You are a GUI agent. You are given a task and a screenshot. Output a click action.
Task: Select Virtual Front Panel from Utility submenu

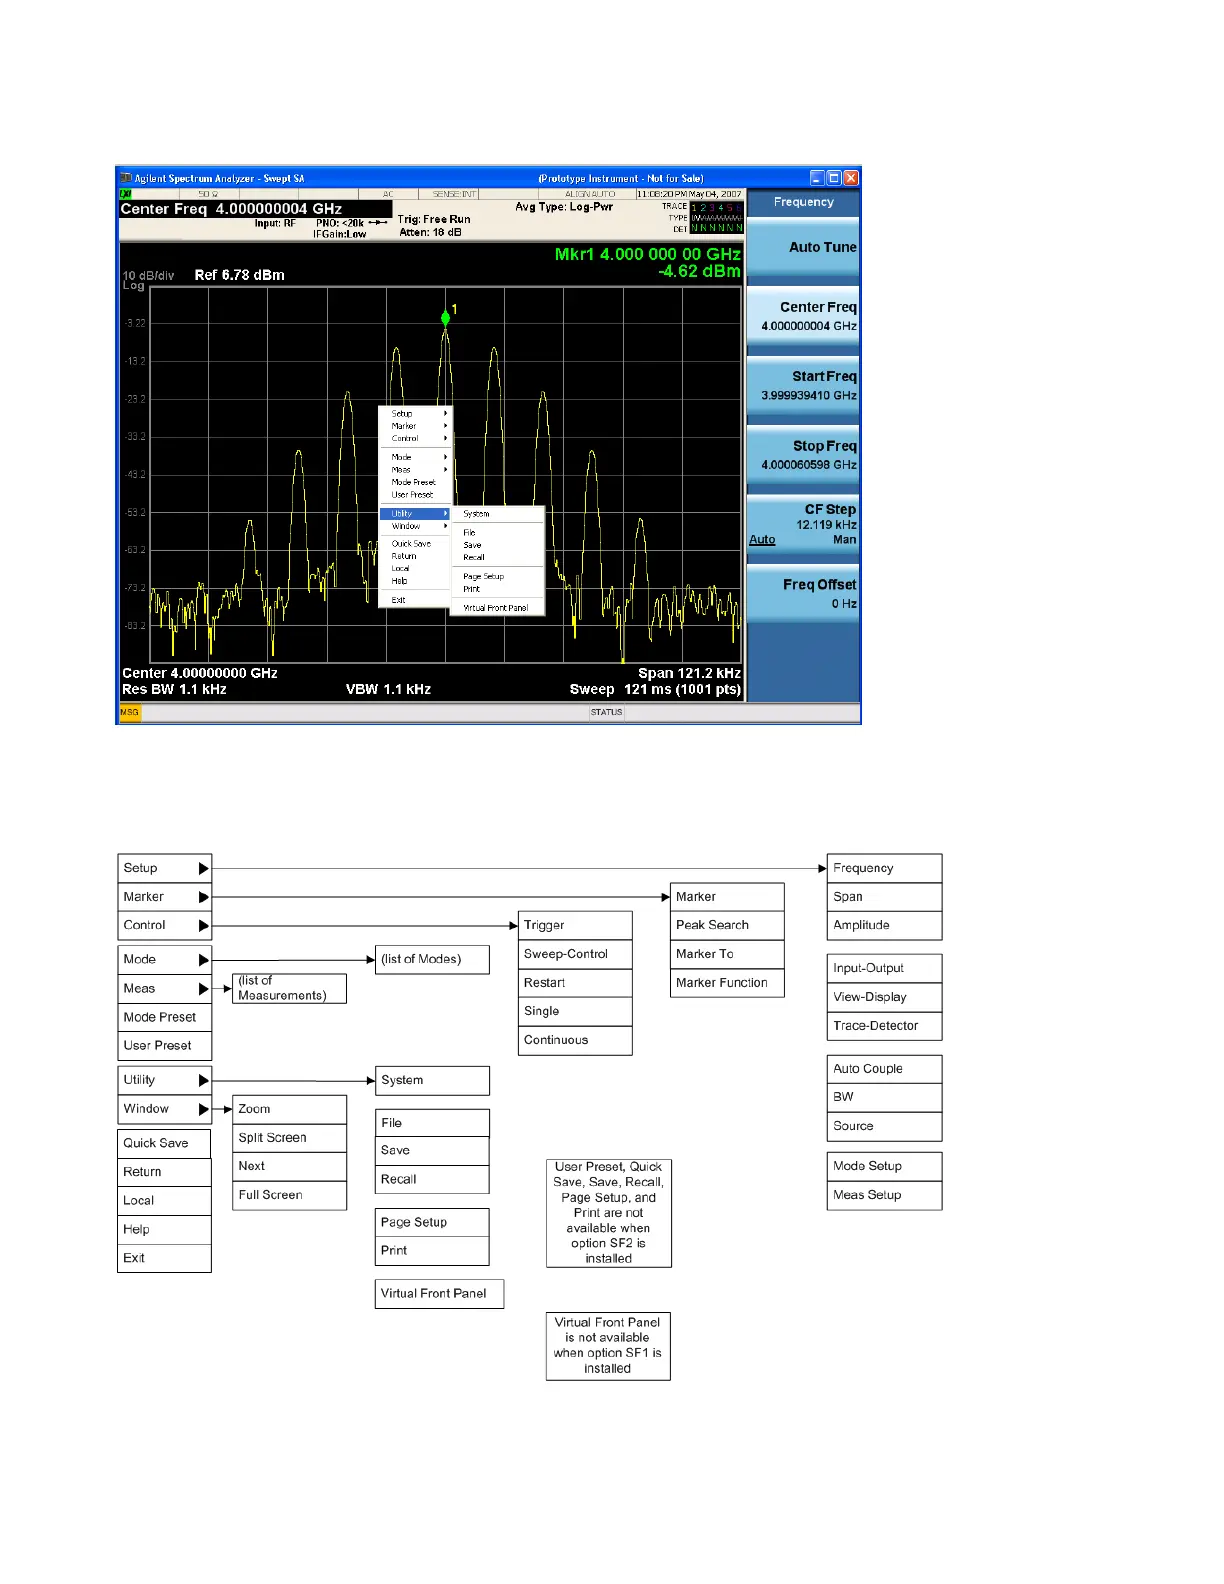496,608
